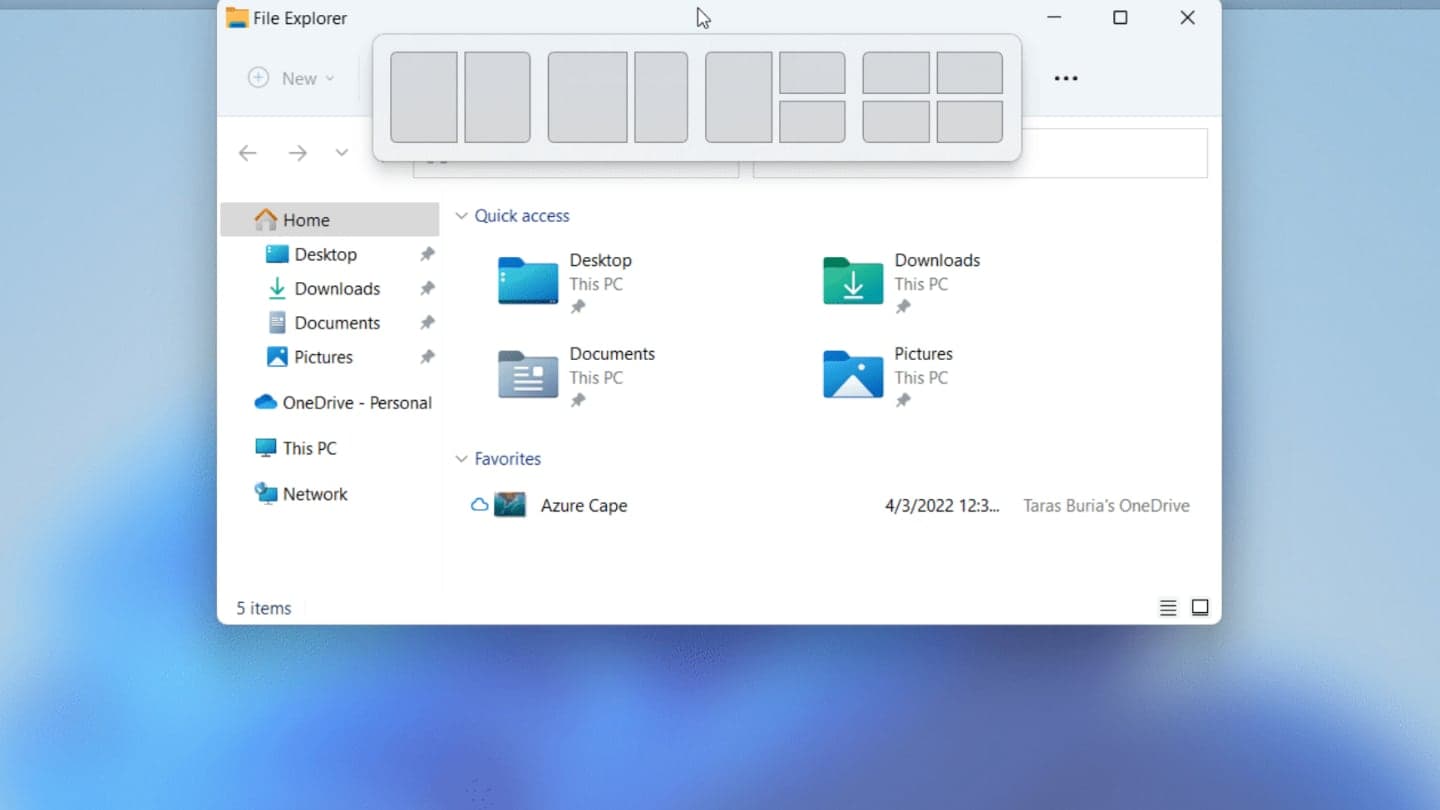Open the Pictures folder in Quick access

[x=852, y=374]
